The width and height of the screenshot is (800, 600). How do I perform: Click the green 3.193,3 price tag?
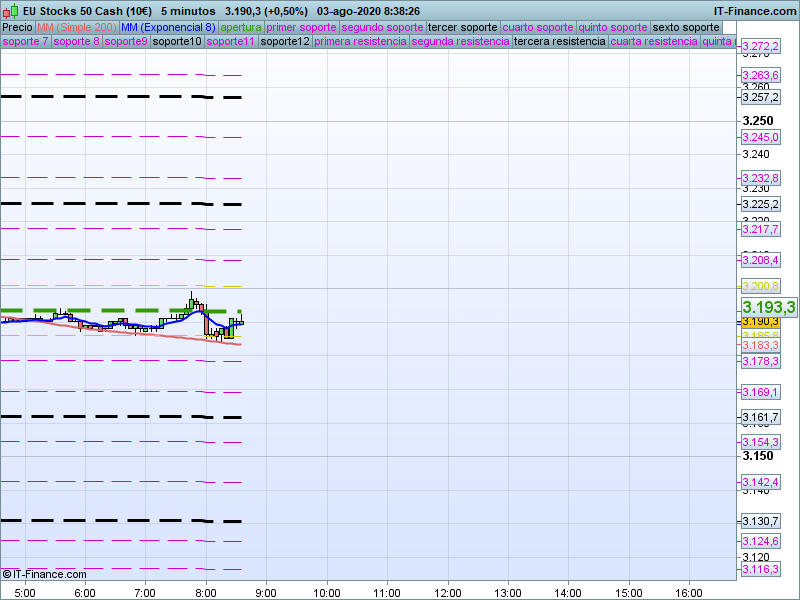pyautogui.click(x=768, y=307)
